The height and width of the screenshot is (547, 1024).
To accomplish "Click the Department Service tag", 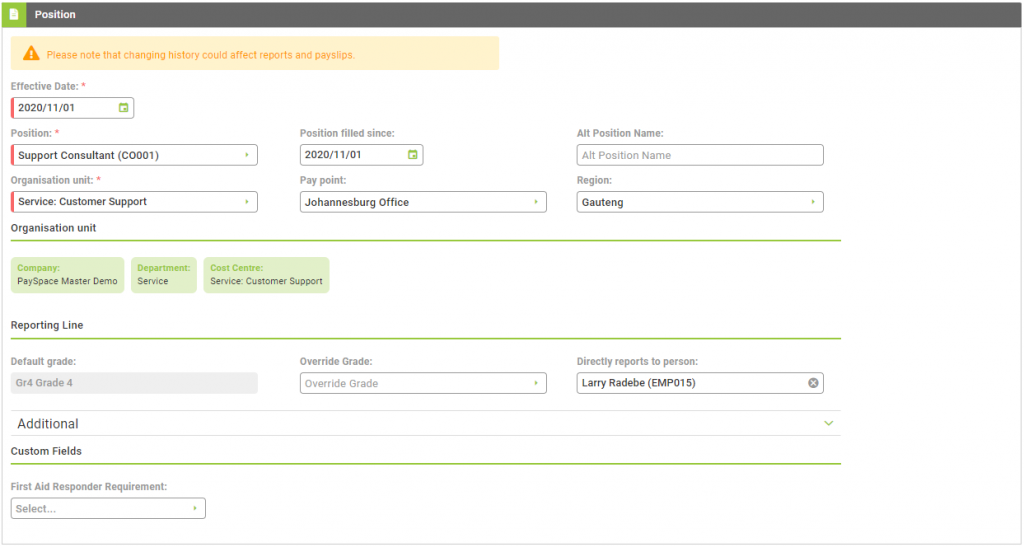I will pyautogui.click(x=164, y=275).
